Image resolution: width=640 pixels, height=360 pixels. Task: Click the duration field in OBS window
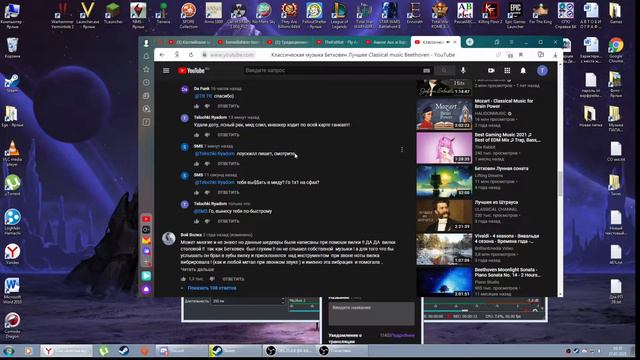point(247,301)
